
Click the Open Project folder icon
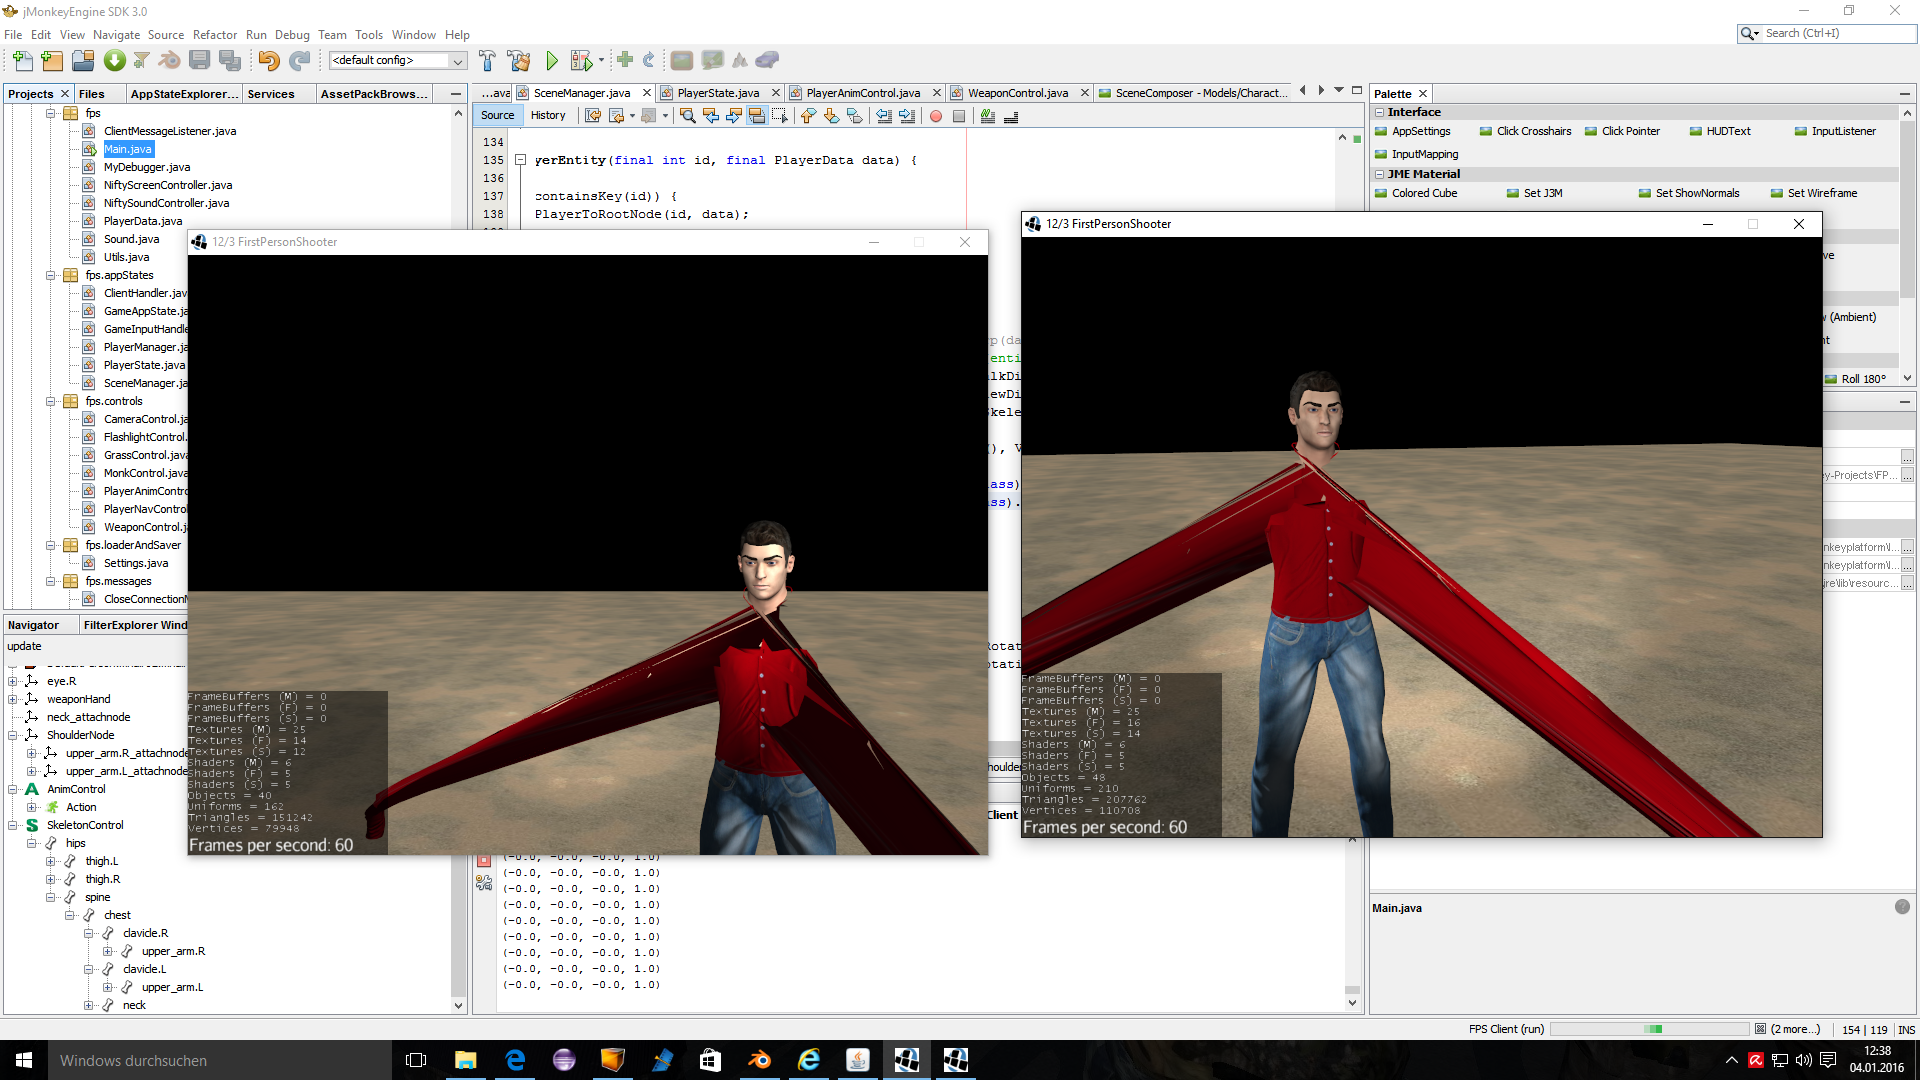[x=83, y=61]
